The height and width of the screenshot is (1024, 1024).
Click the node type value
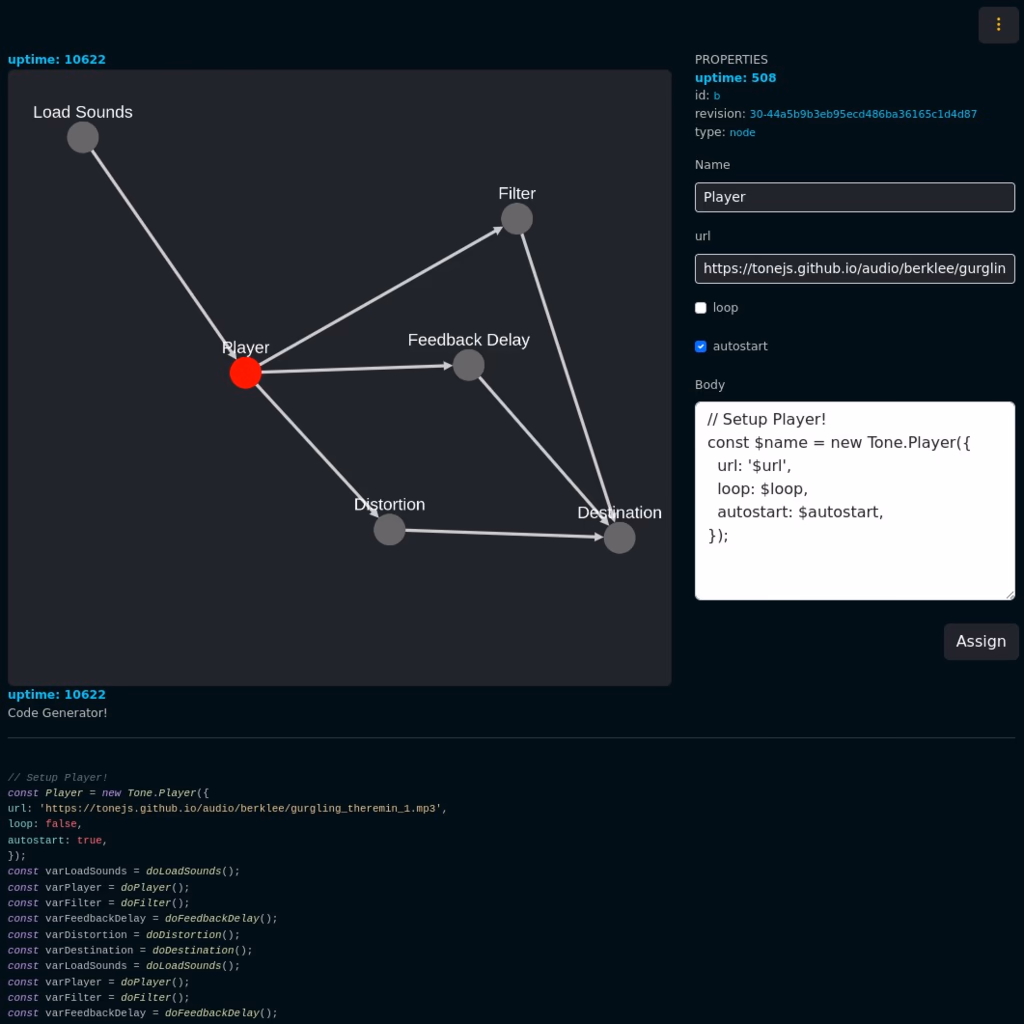tap(742, 132)
